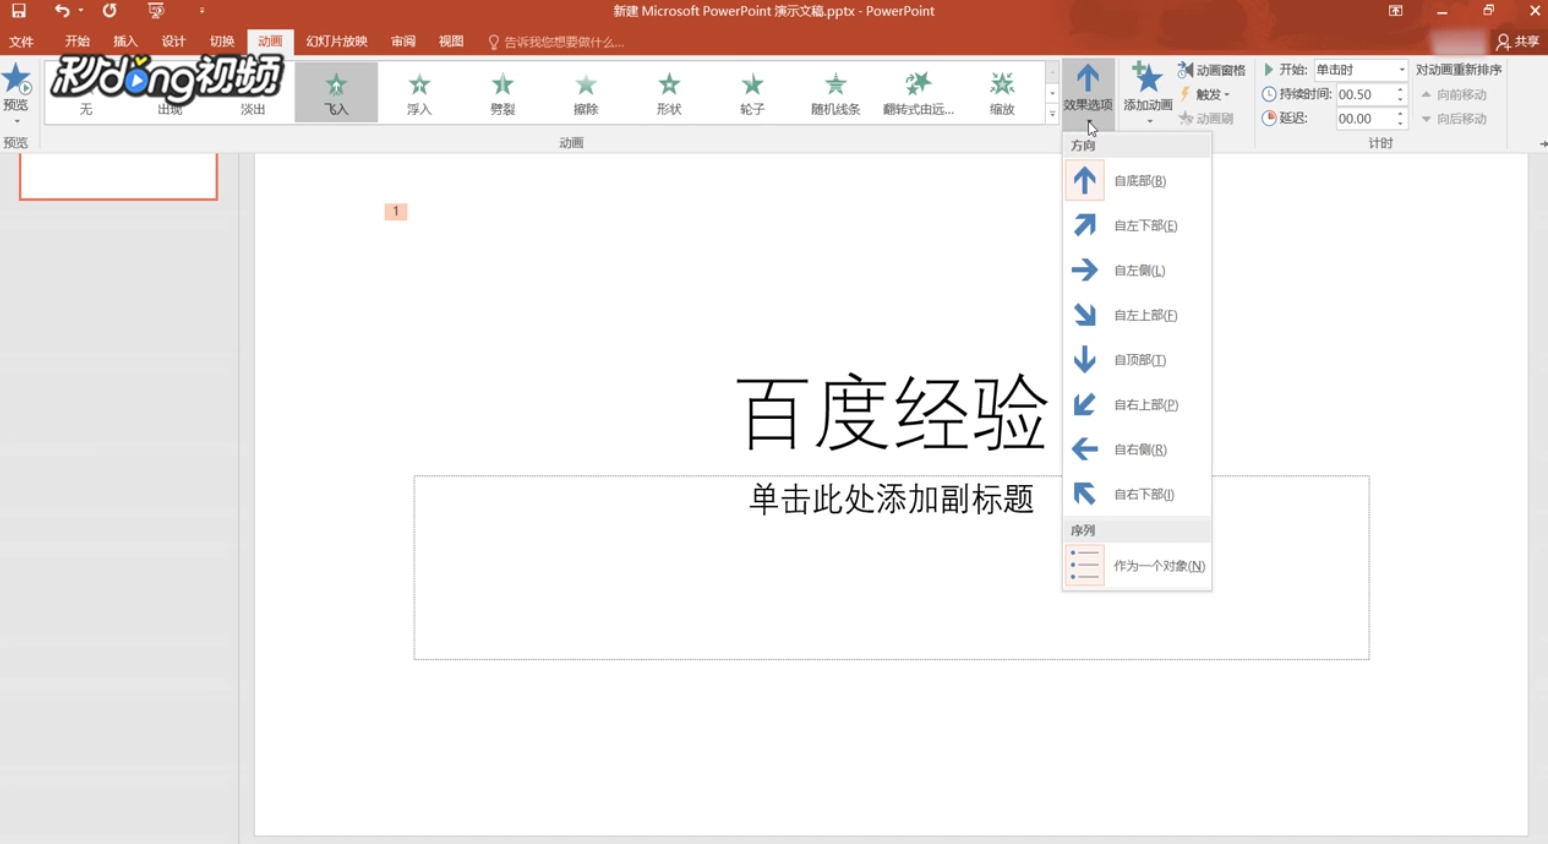Open the 预览 button dropdown arrow
Screen dimensions: 1548x844
click(x=16, y=121)
